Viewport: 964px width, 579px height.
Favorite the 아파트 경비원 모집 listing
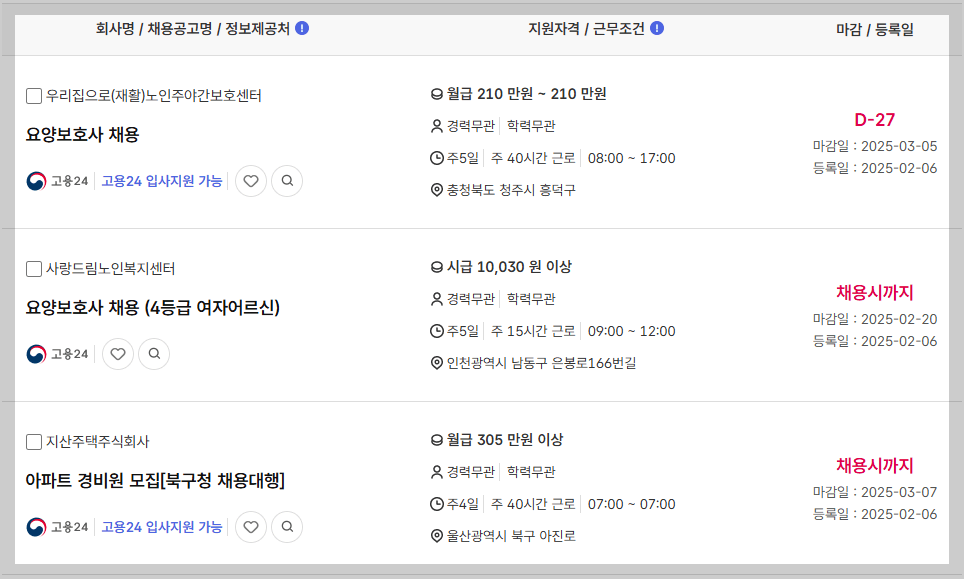click(x=251, y=527)
